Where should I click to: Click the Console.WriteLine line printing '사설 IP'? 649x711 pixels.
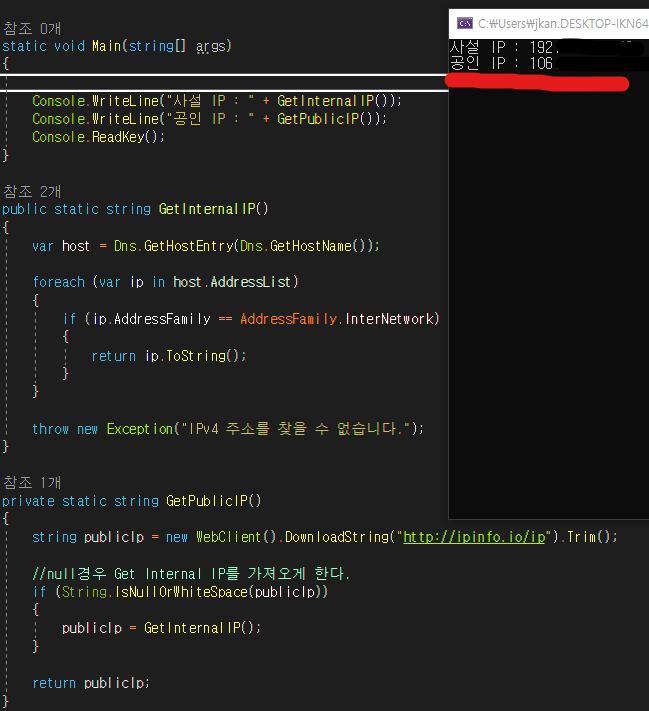(217, 101)
